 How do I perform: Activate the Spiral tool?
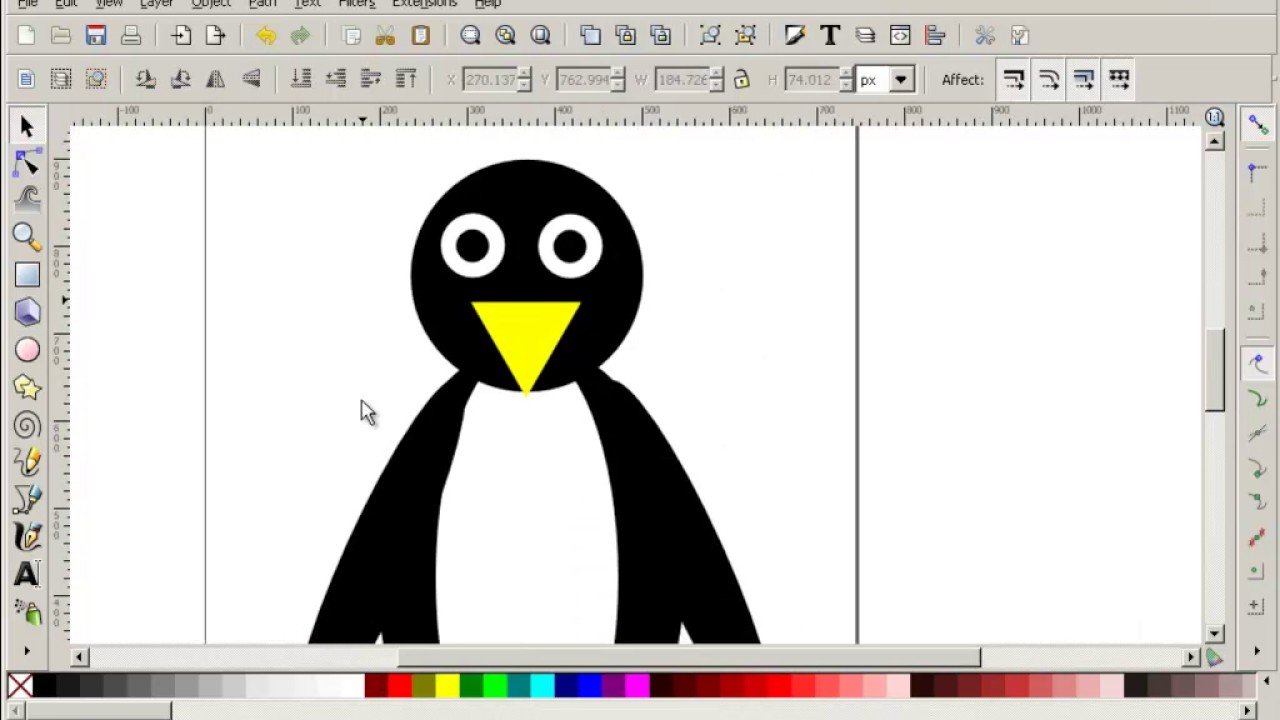27,426
